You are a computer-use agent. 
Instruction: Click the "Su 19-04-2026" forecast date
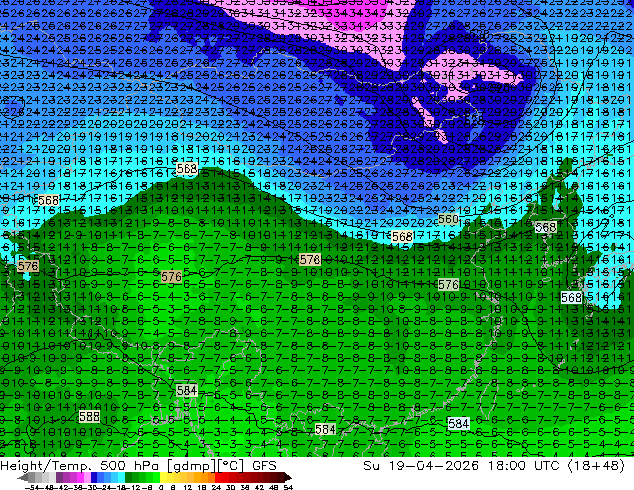tap(422, 466)
